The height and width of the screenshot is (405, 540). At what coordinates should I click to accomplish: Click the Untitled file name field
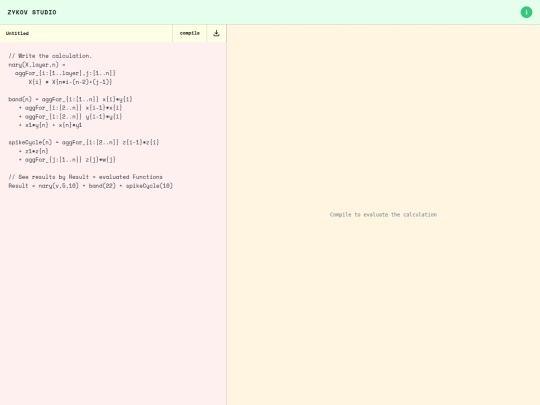86,33
